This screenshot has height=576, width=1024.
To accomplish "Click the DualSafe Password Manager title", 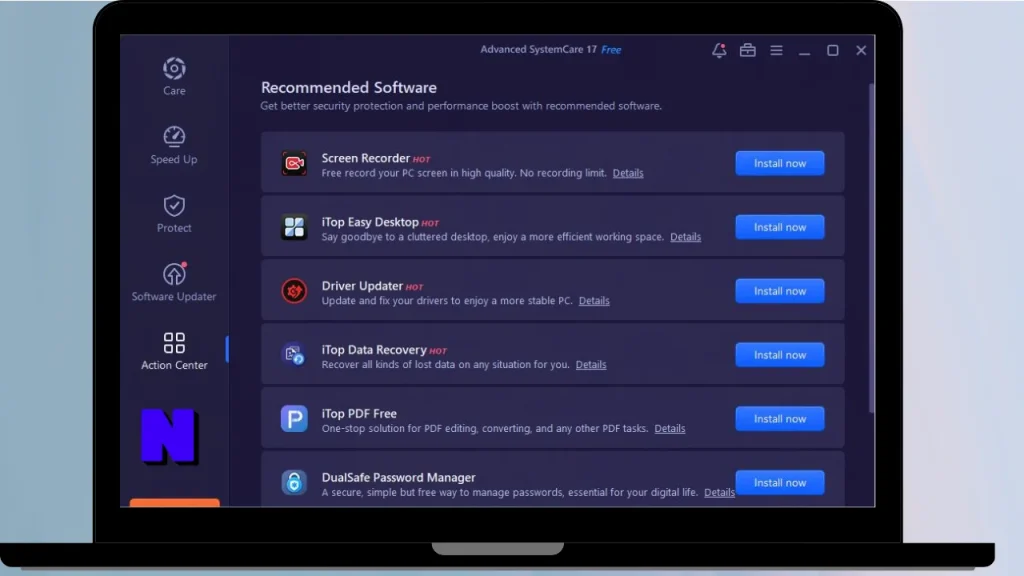I will pos(398,477).
